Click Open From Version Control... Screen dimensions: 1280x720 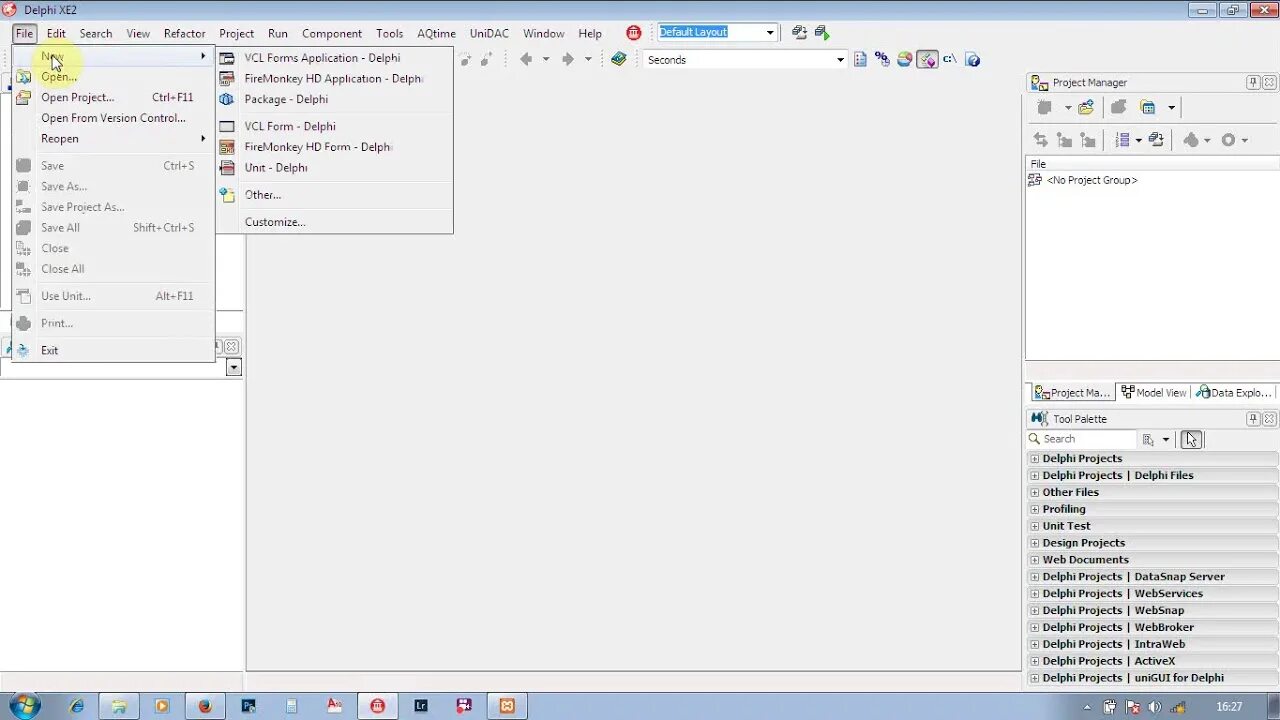[113, 118]
